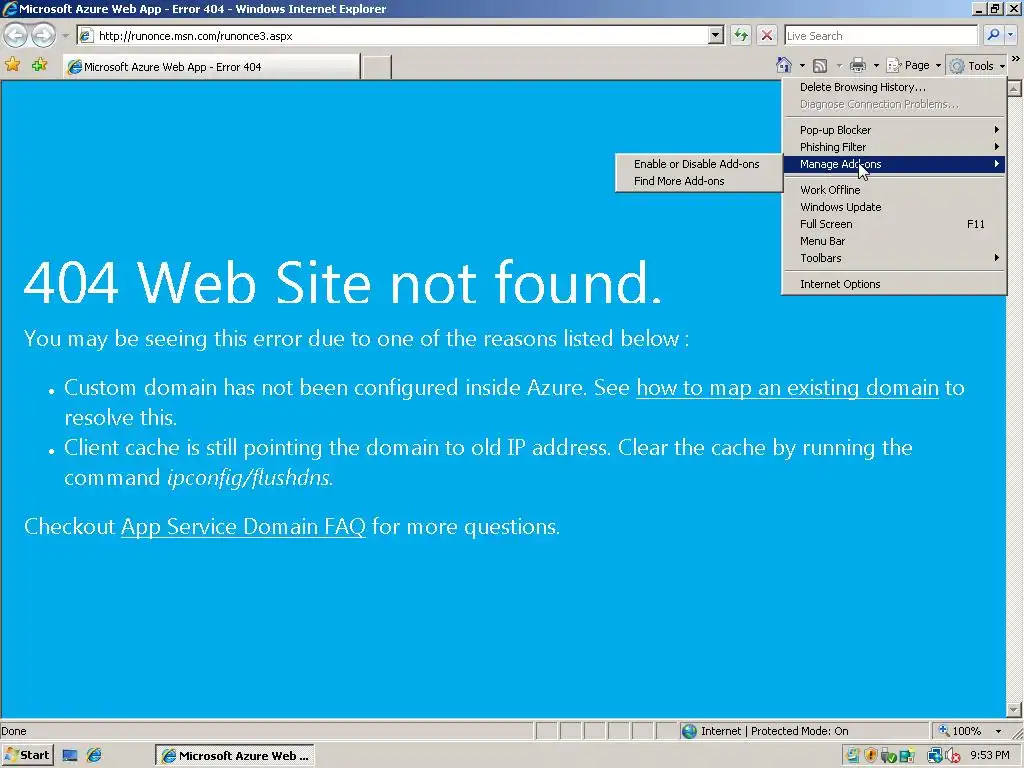Screen dimensions: 1024x768
Task: Click the Home page icon
Action: (x=784, y=65)
